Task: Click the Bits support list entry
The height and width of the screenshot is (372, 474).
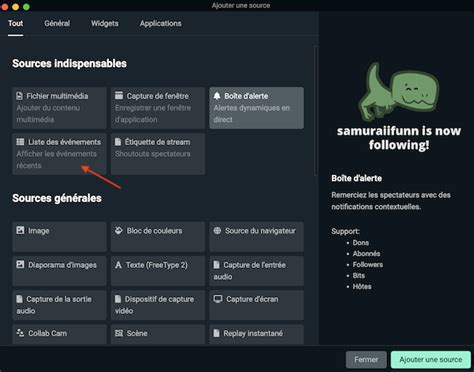Action: point(359,276)
